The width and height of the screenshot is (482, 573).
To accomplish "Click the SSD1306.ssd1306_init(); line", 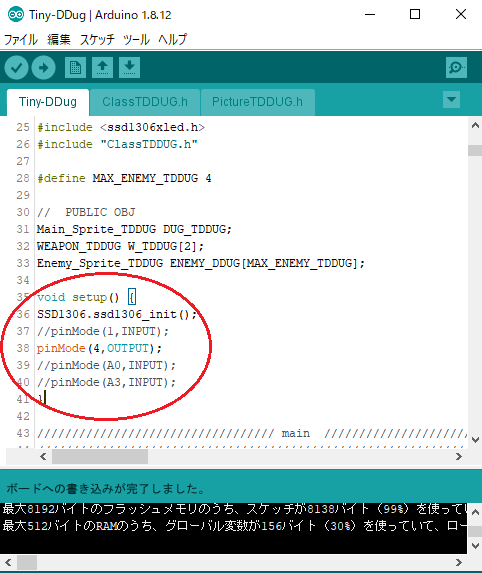I will tap(117, 314).
